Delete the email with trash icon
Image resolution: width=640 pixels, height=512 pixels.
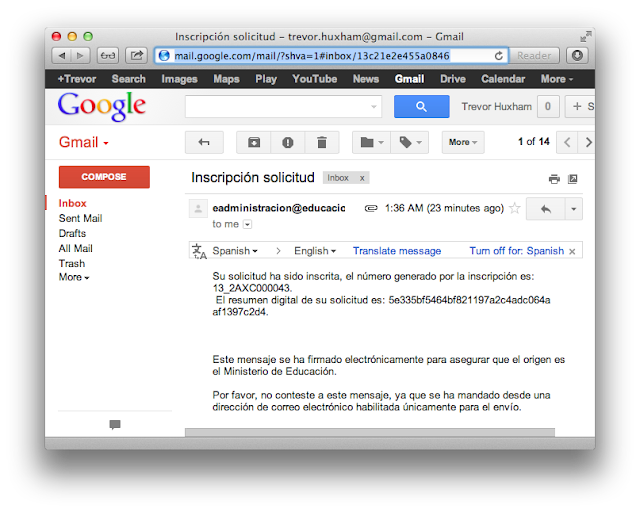(322, 142)
